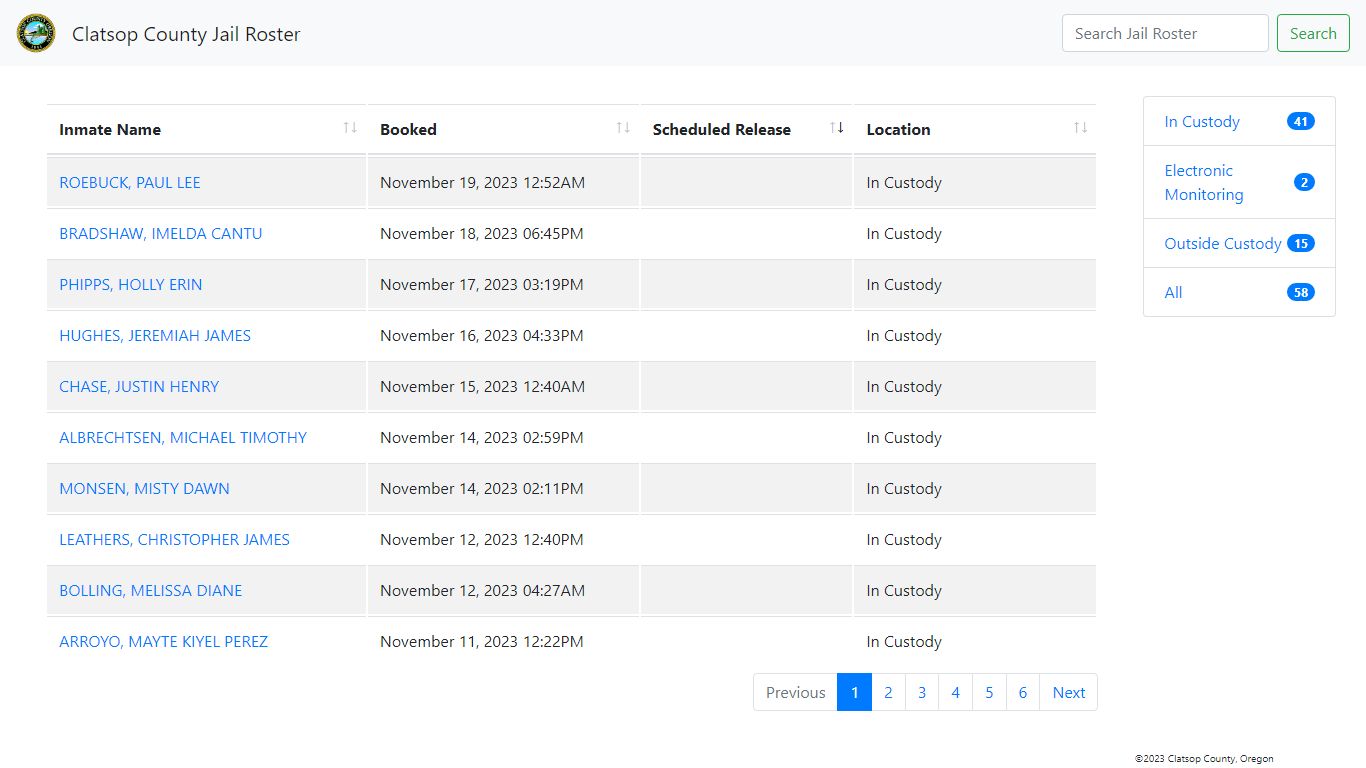Click the Clatsop County seal logo
The image size is (1366, 768).
click(x=36, y=33)
